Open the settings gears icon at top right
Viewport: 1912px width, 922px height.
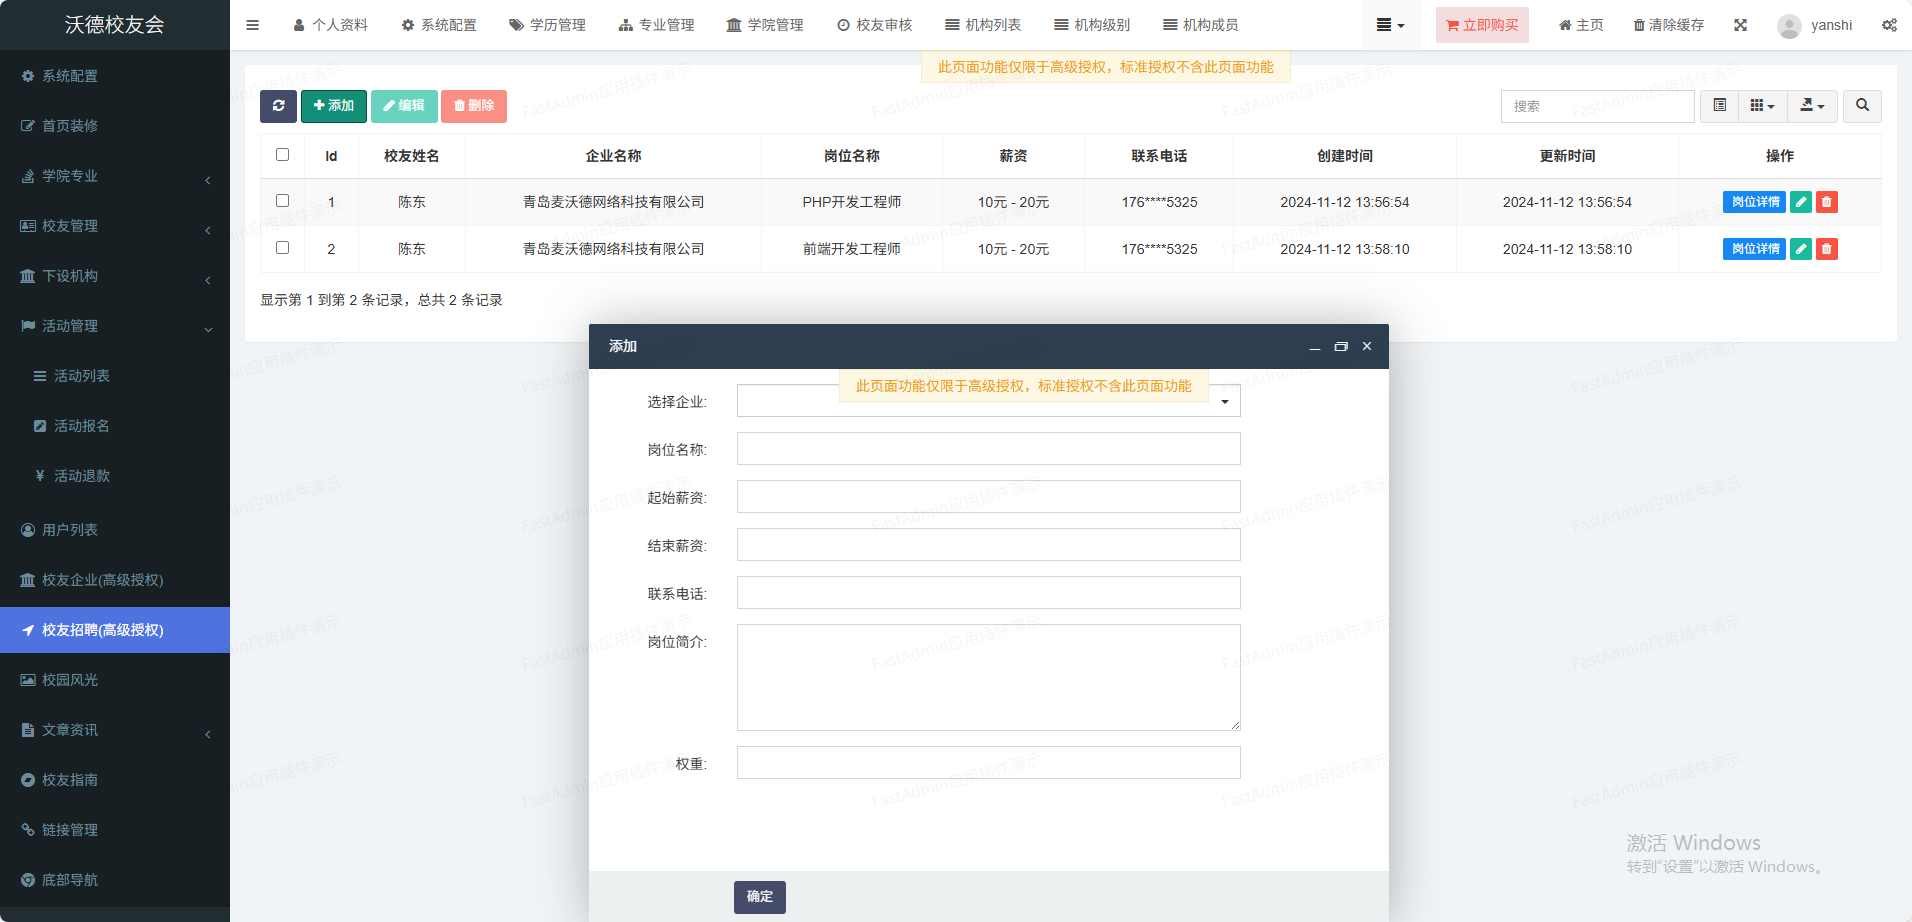coord(1888,25)
